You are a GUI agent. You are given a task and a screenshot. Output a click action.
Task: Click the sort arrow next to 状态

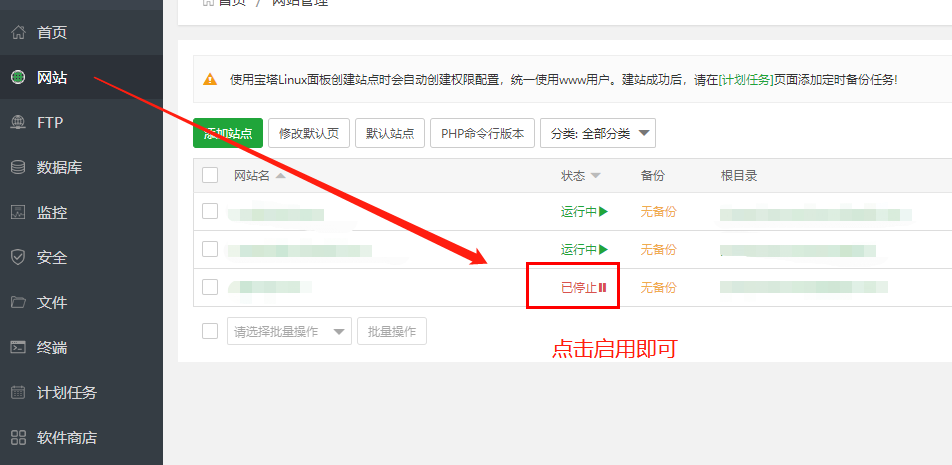(596, 176)
